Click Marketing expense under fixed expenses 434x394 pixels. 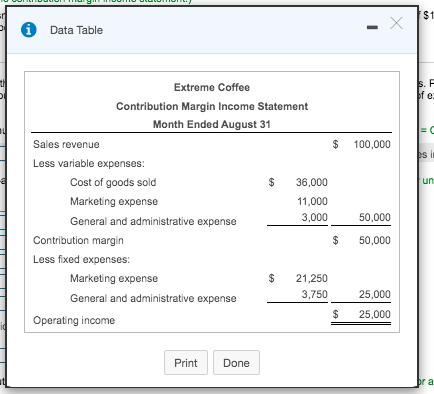click(x=114, y=278)
